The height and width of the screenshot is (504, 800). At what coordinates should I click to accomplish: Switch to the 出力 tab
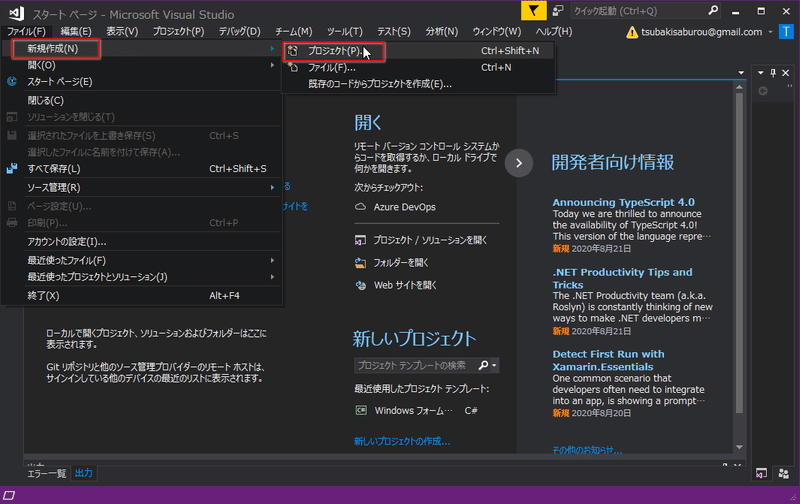(84, 473)
